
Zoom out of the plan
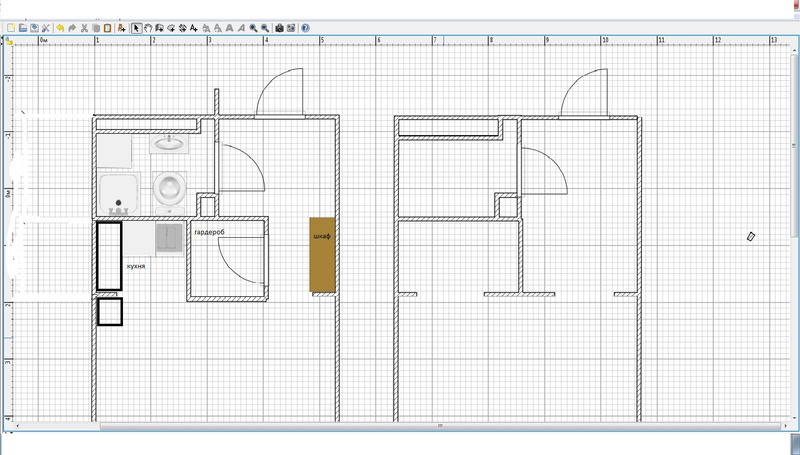click(x=265, y=28)
